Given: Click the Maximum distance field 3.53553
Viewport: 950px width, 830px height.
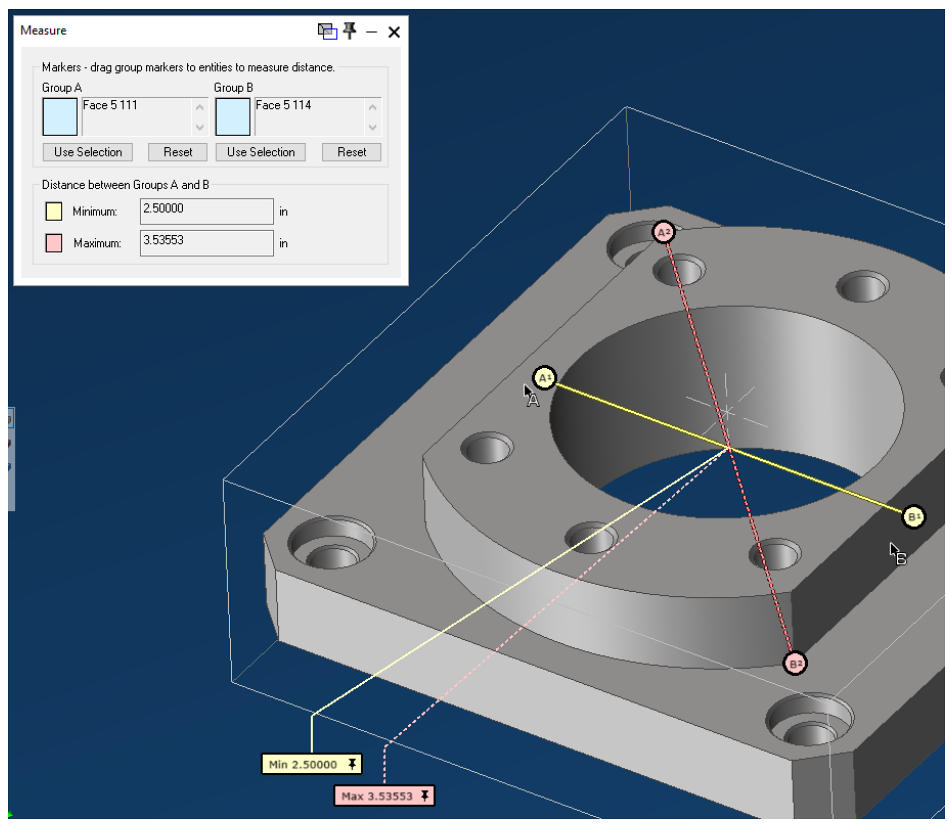Looking at the screenshot, I should 207,242.
